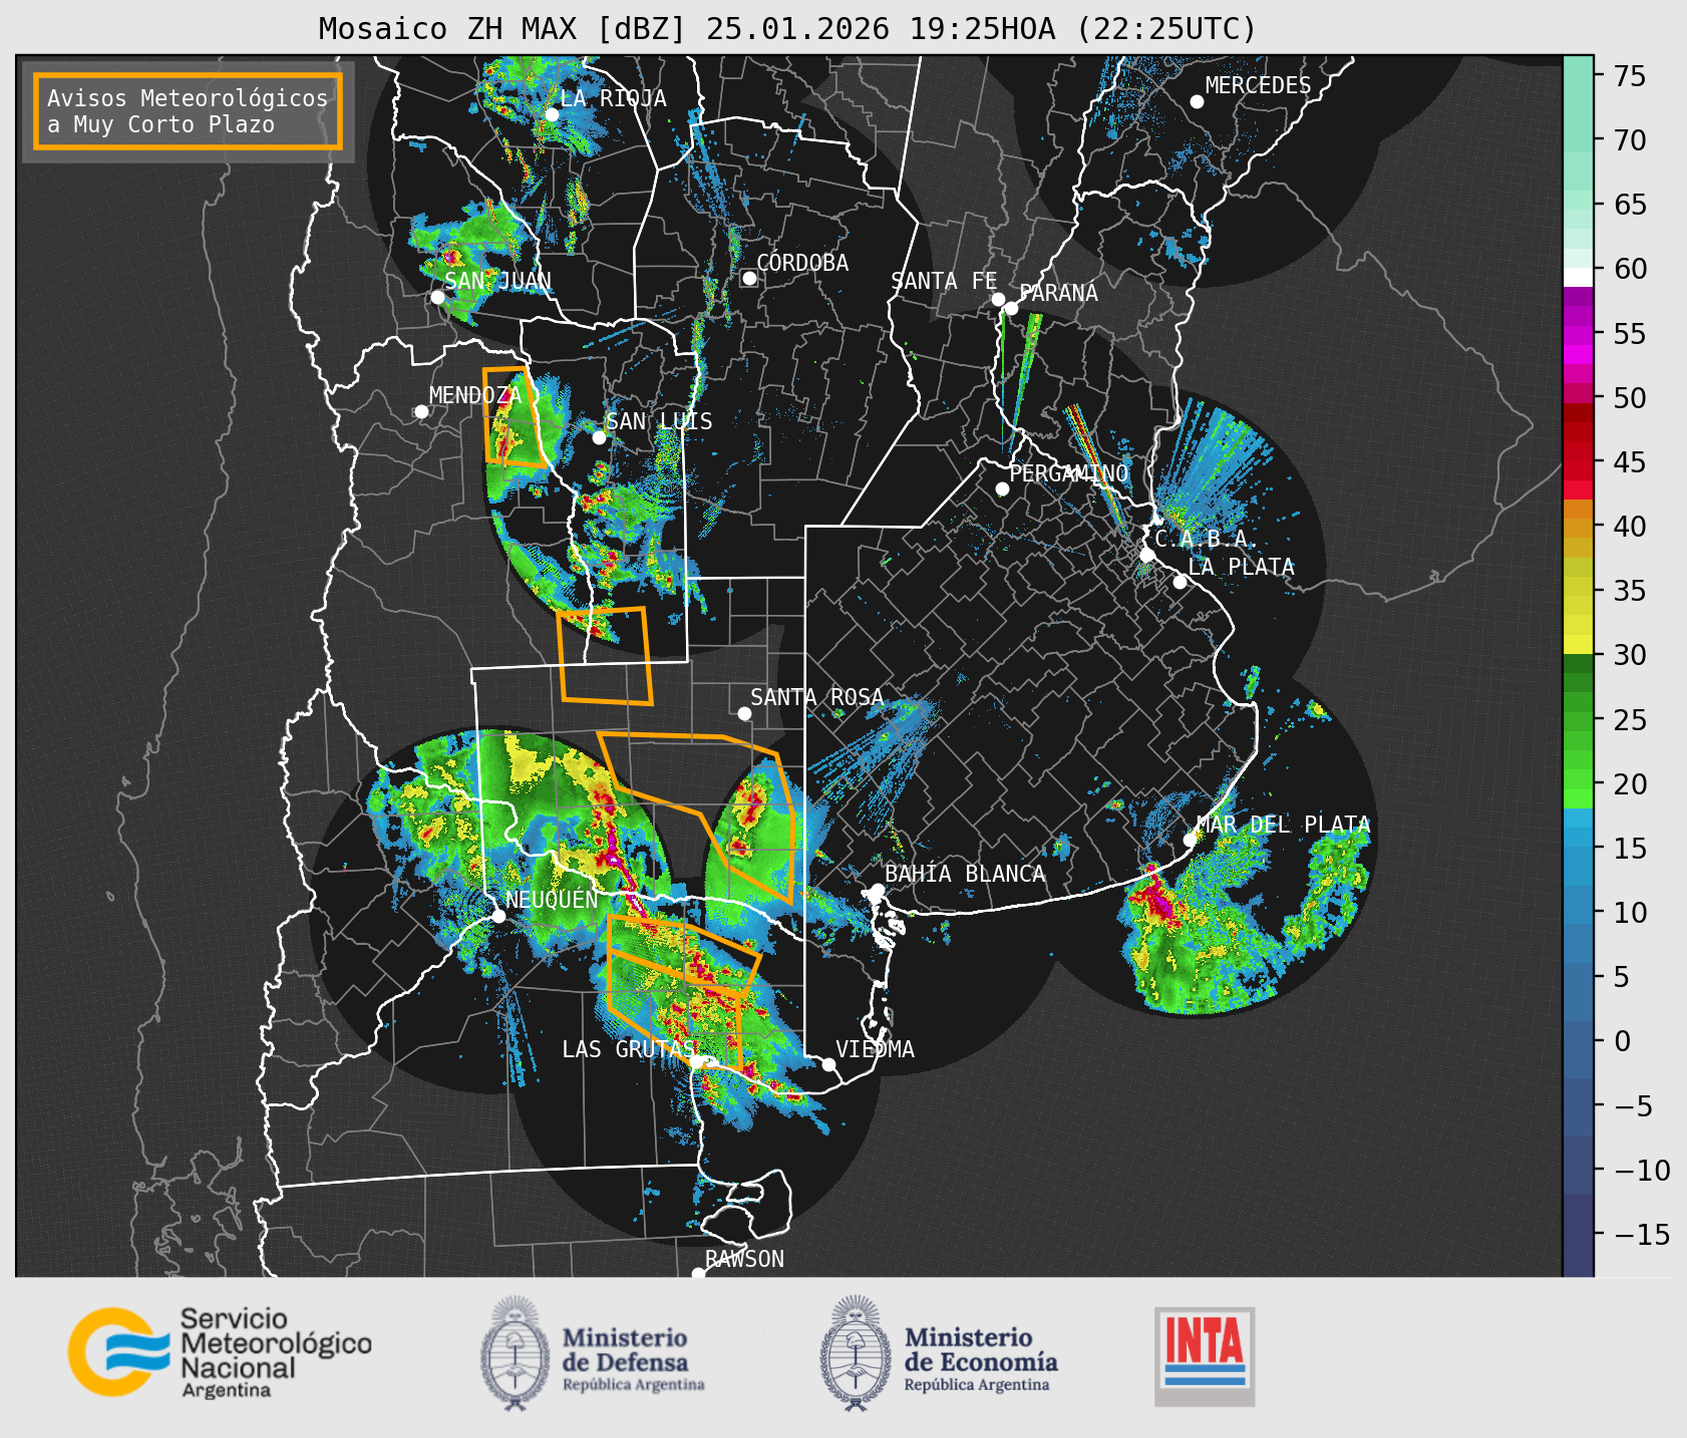This screenshot has width=1687, height=1438.
Task: Select the NEUQUÉN city label
Action: 552,899
